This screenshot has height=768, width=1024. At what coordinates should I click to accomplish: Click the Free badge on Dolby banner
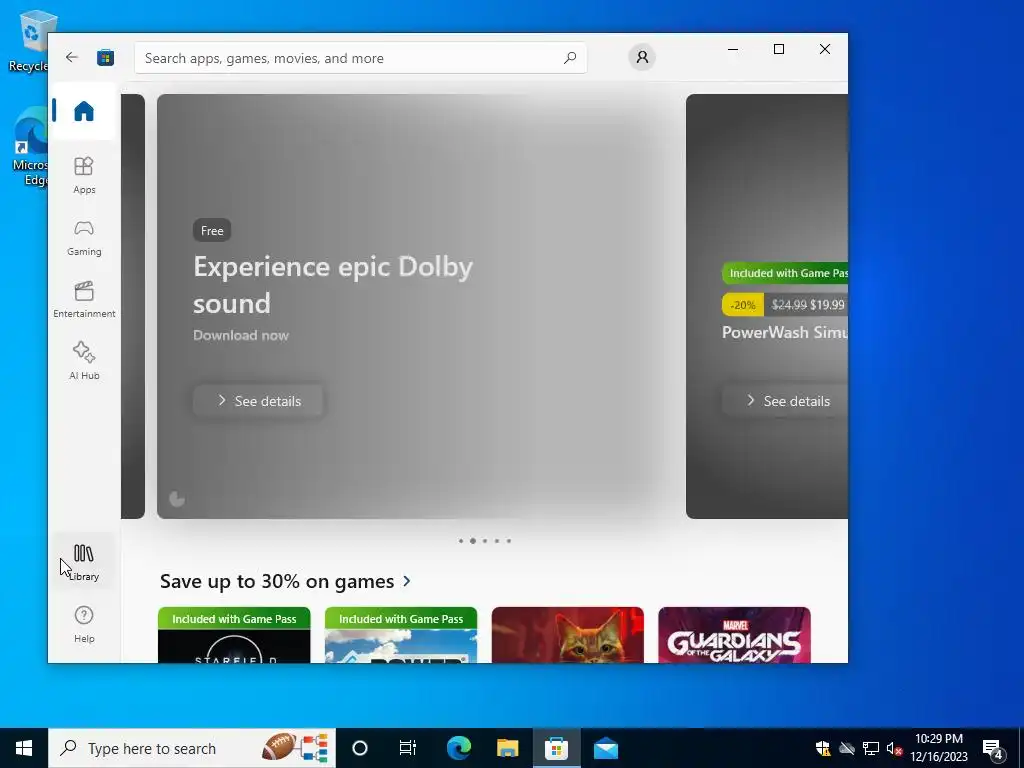212,231
